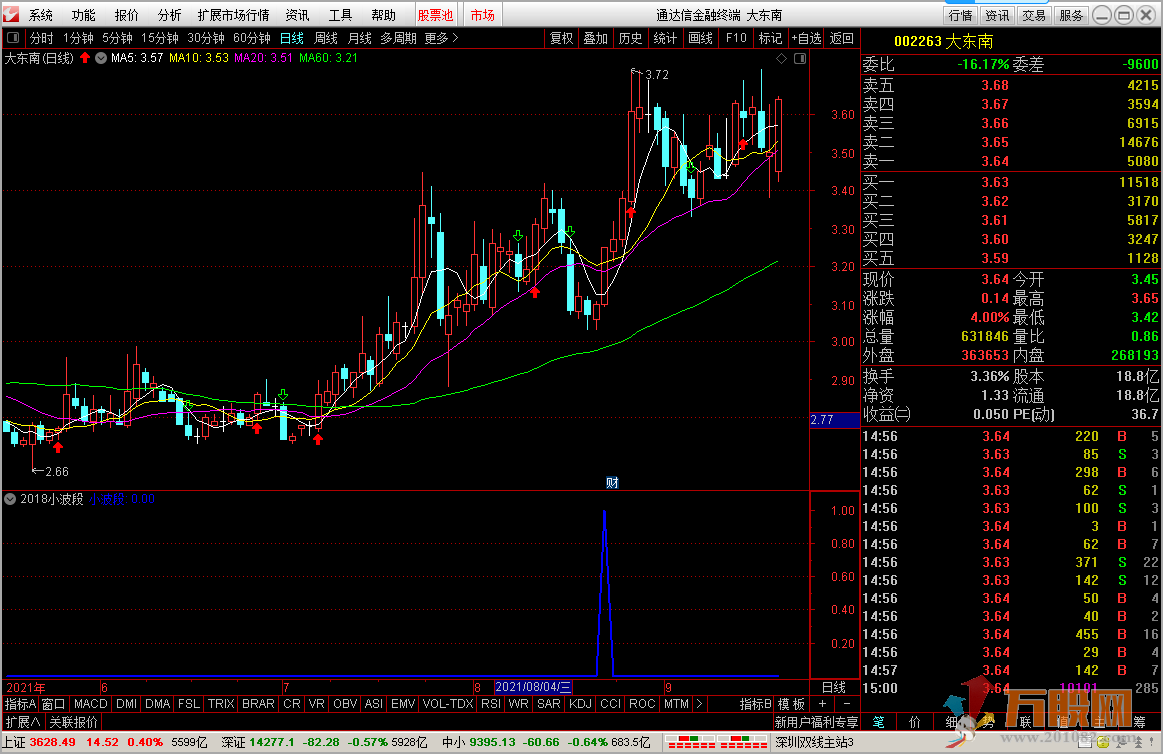Image resolution: width=1163 pixels, height=754 pixels.
Task: Open the 报价 menu
Action: coord(126,15)
